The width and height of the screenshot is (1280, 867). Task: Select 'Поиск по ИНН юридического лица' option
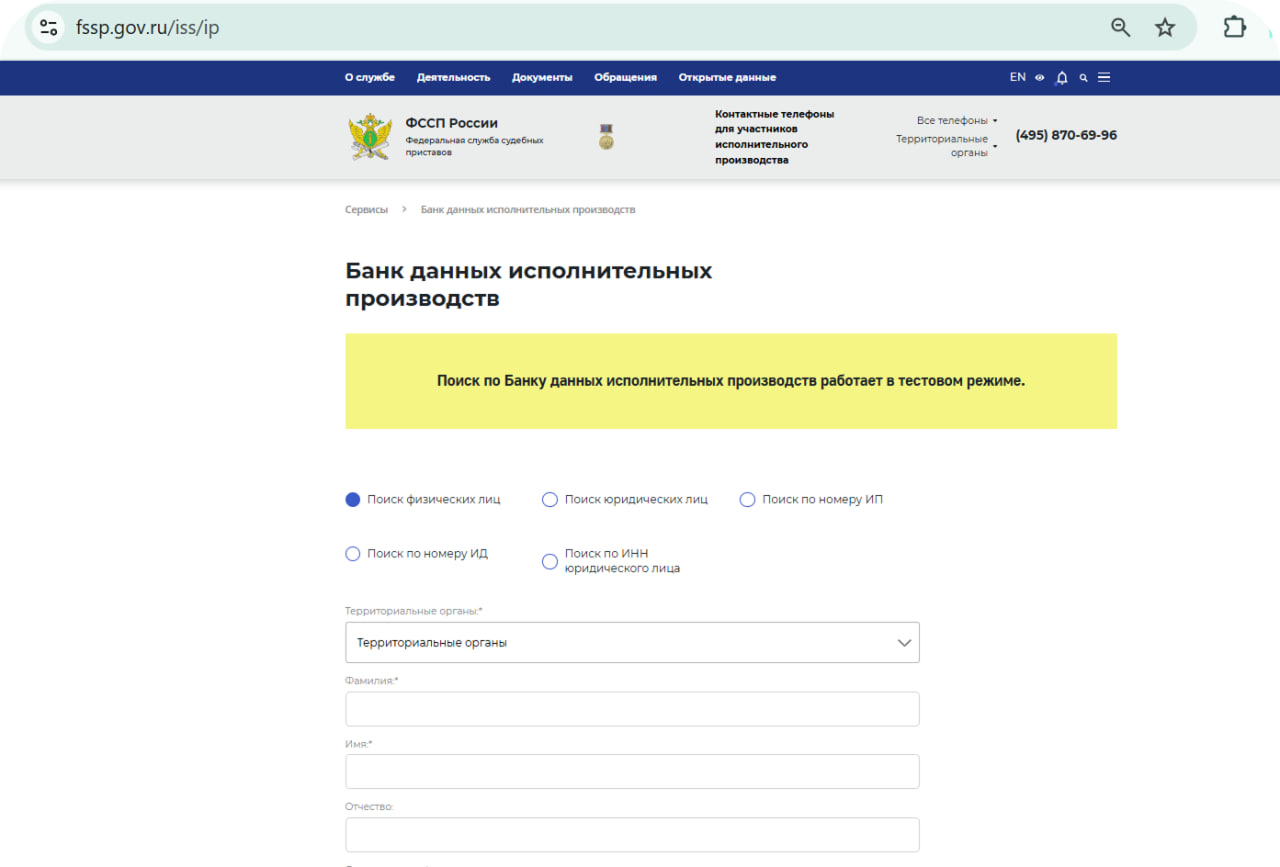550,562
